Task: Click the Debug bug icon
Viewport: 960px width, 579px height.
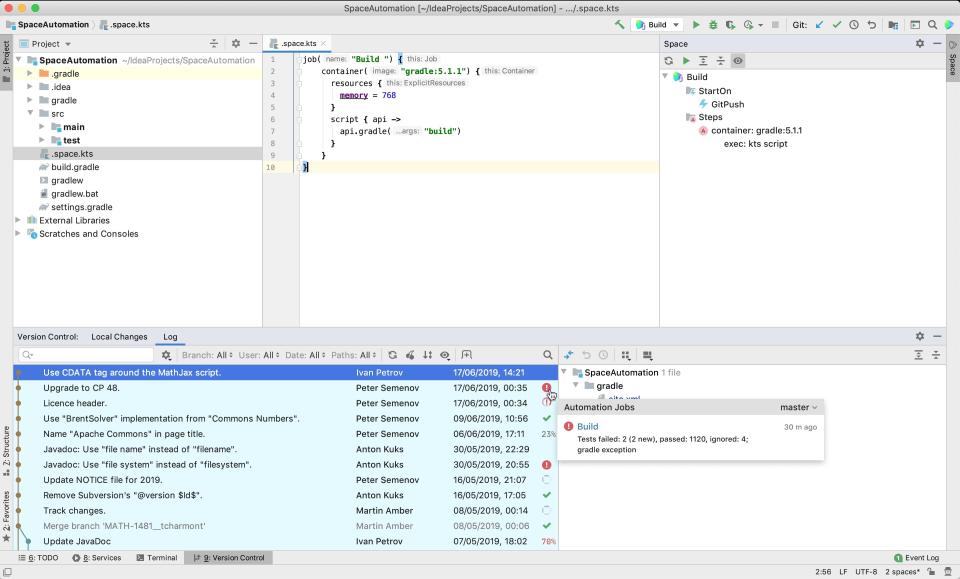Action: pos(713,24)
